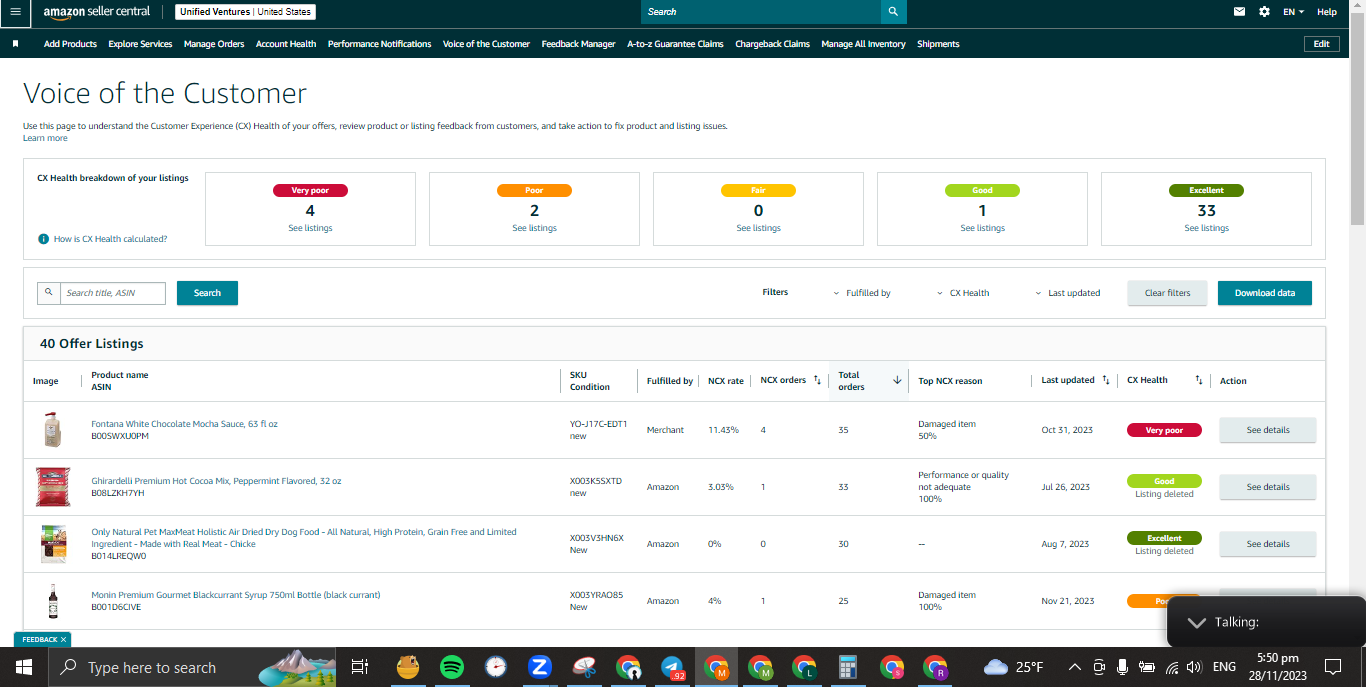1366x687 pixels.
Task: Click the 11.43% NCX rate value
Action: [x=723, y=430]
